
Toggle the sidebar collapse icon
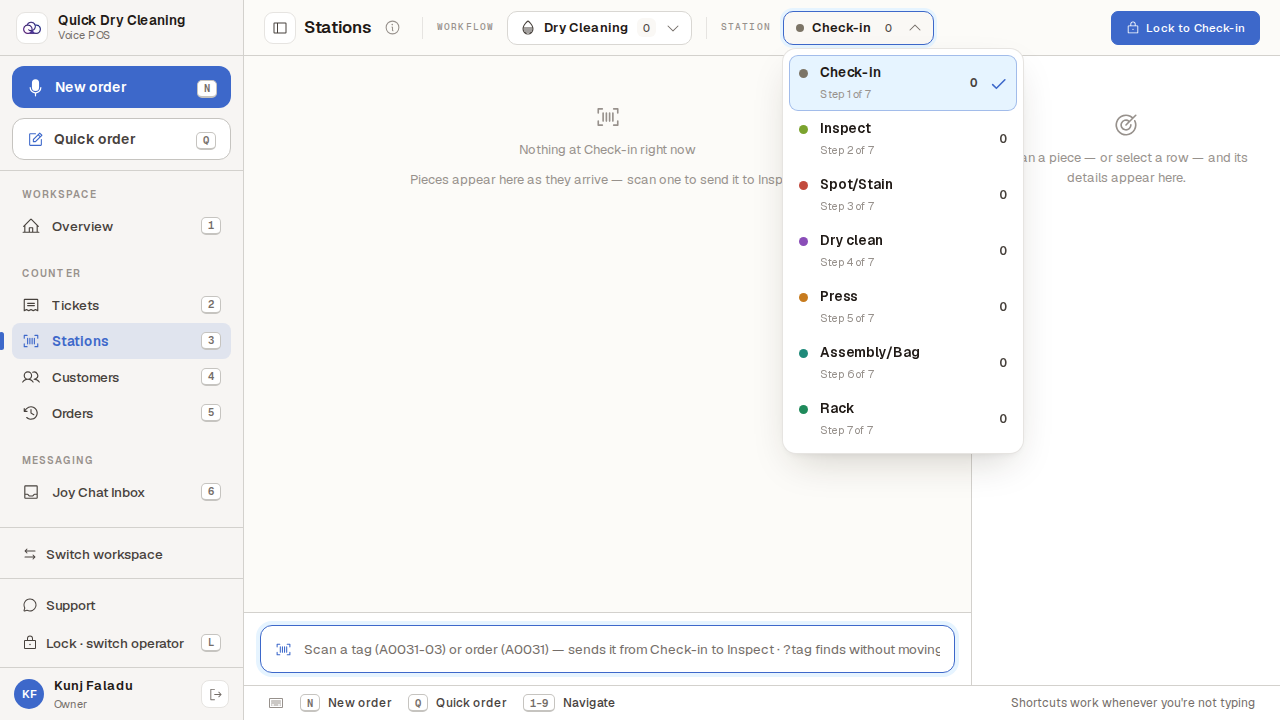pos(280,28)
